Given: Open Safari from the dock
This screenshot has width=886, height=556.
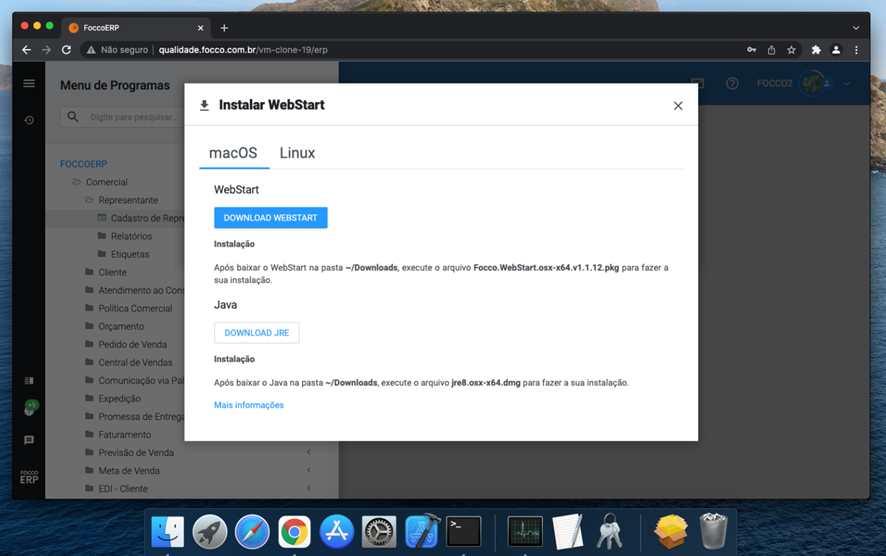Looking at the screenshot, I should coord(252,532).
